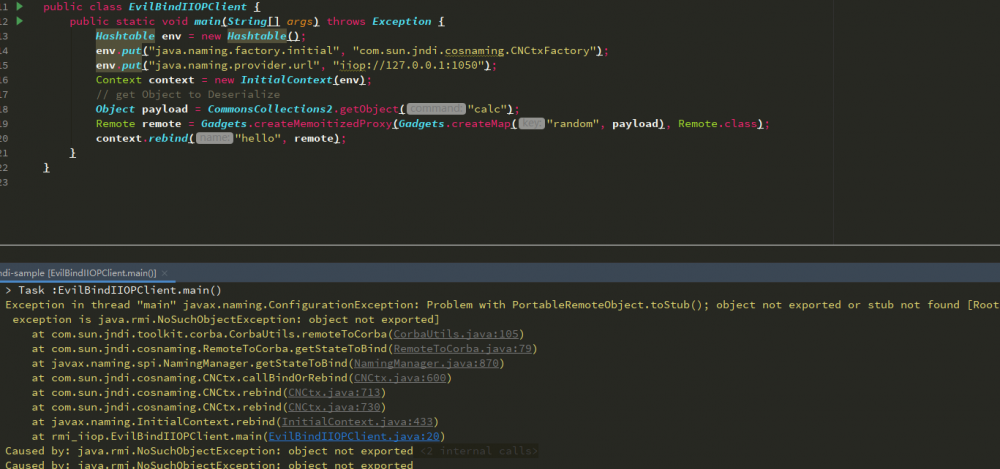Open InitialContext.java:433 stack trace link

357,422
